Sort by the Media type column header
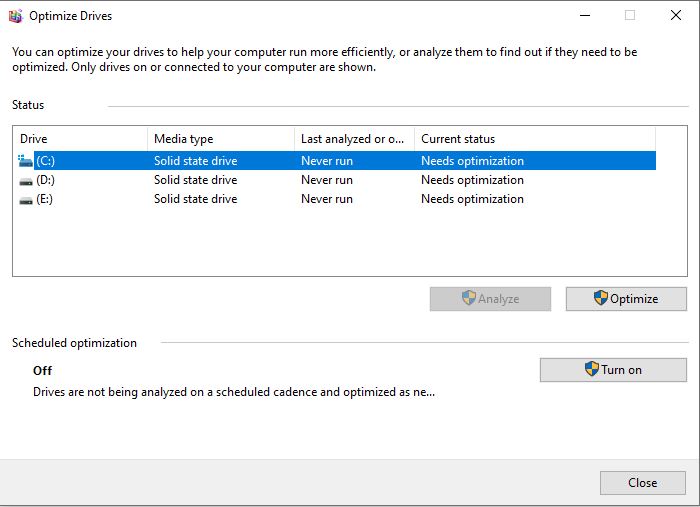The image size is (700, 507). click(x=221, y=139)
